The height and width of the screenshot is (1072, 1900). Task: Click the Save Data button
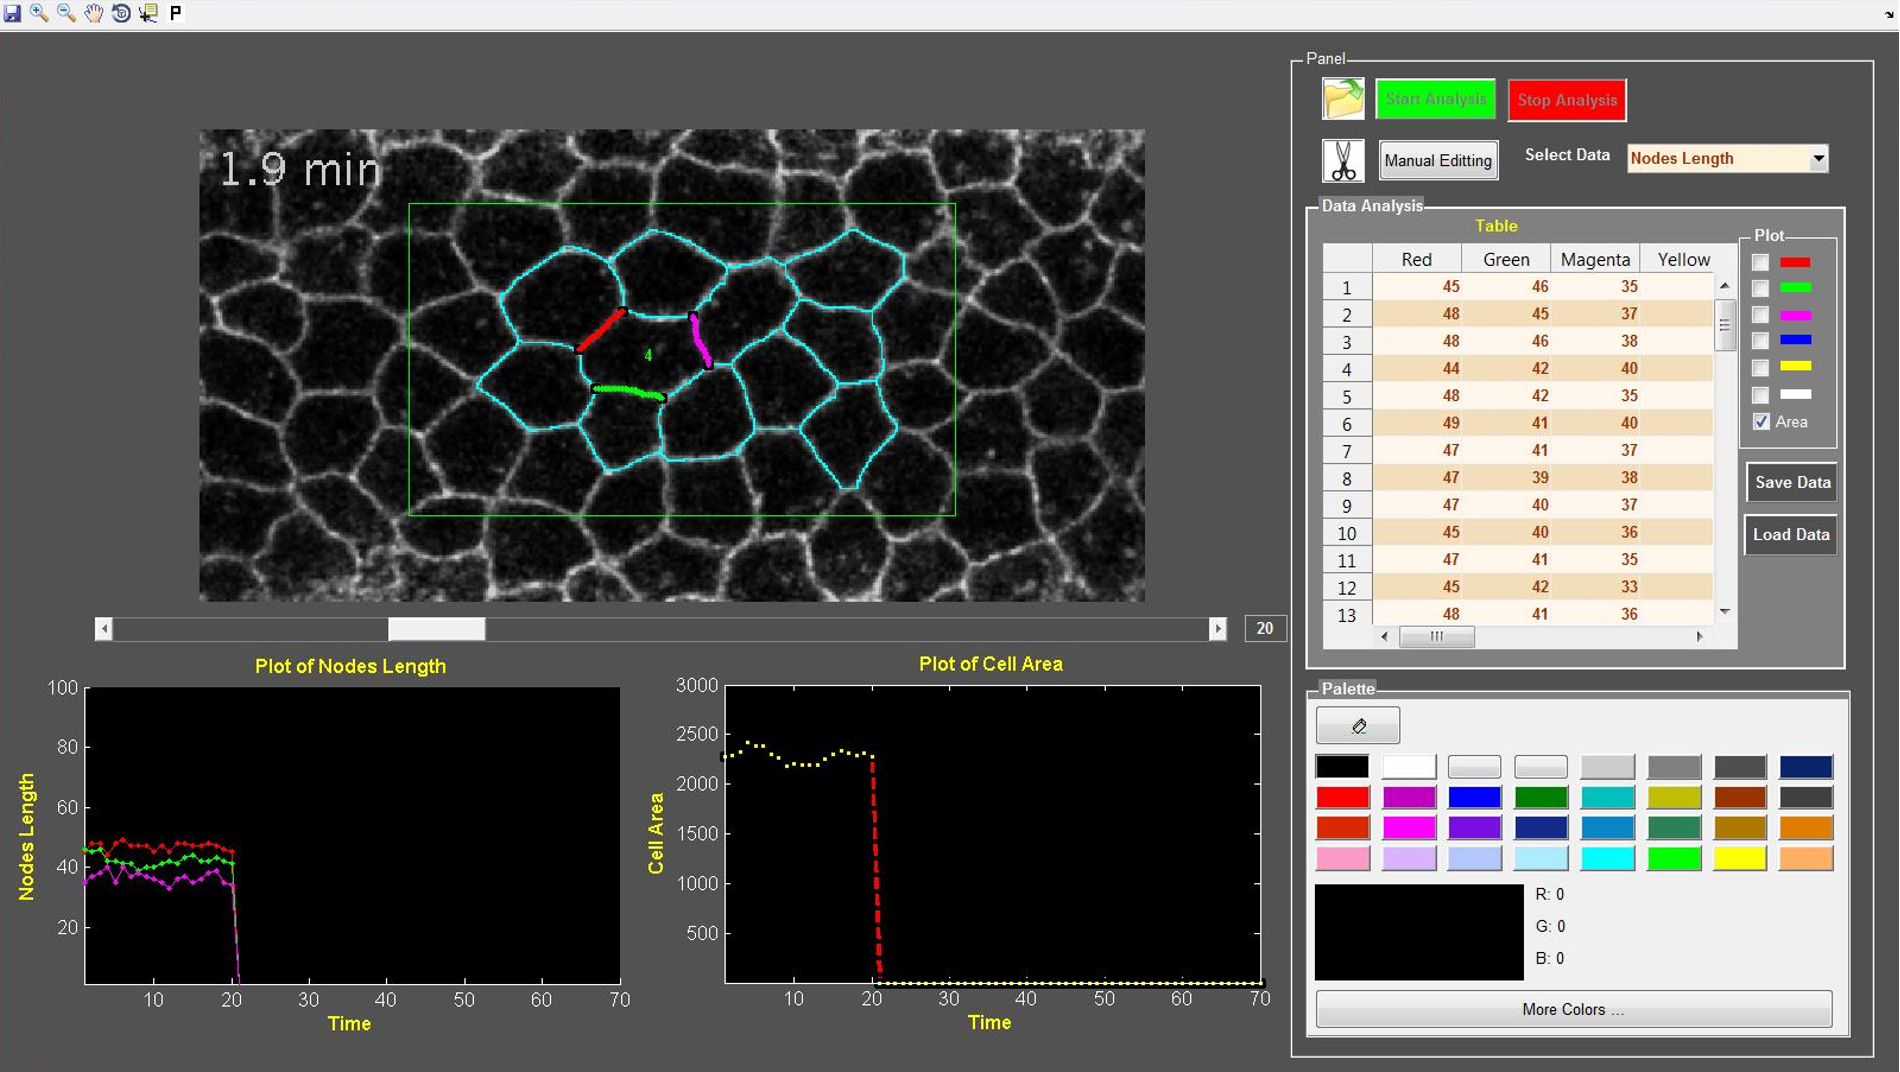(x=1792, y=482)
